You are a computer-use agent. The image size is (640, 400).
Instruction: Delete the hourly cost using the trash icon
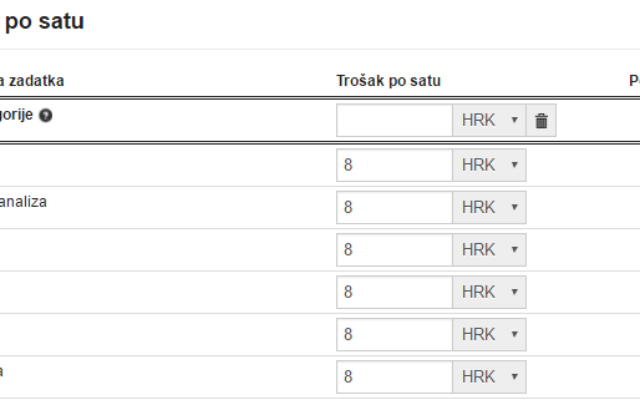(x=541, y=120)
